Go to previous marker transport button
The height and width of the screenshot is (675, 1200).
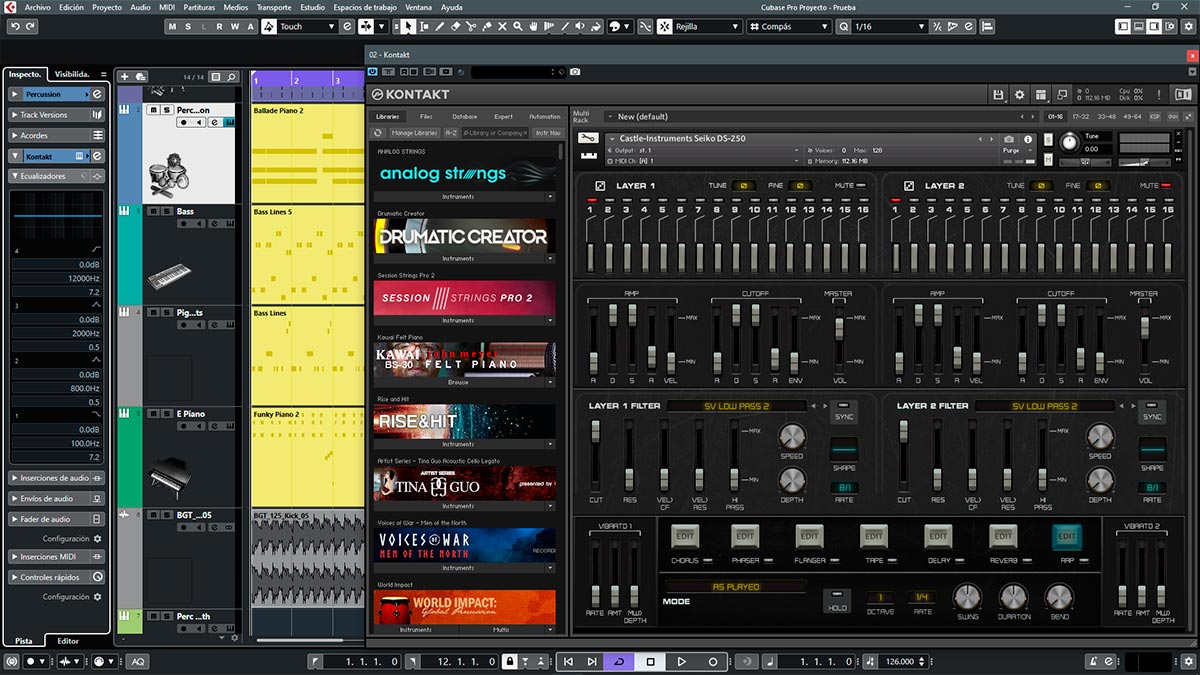[568, 661]
